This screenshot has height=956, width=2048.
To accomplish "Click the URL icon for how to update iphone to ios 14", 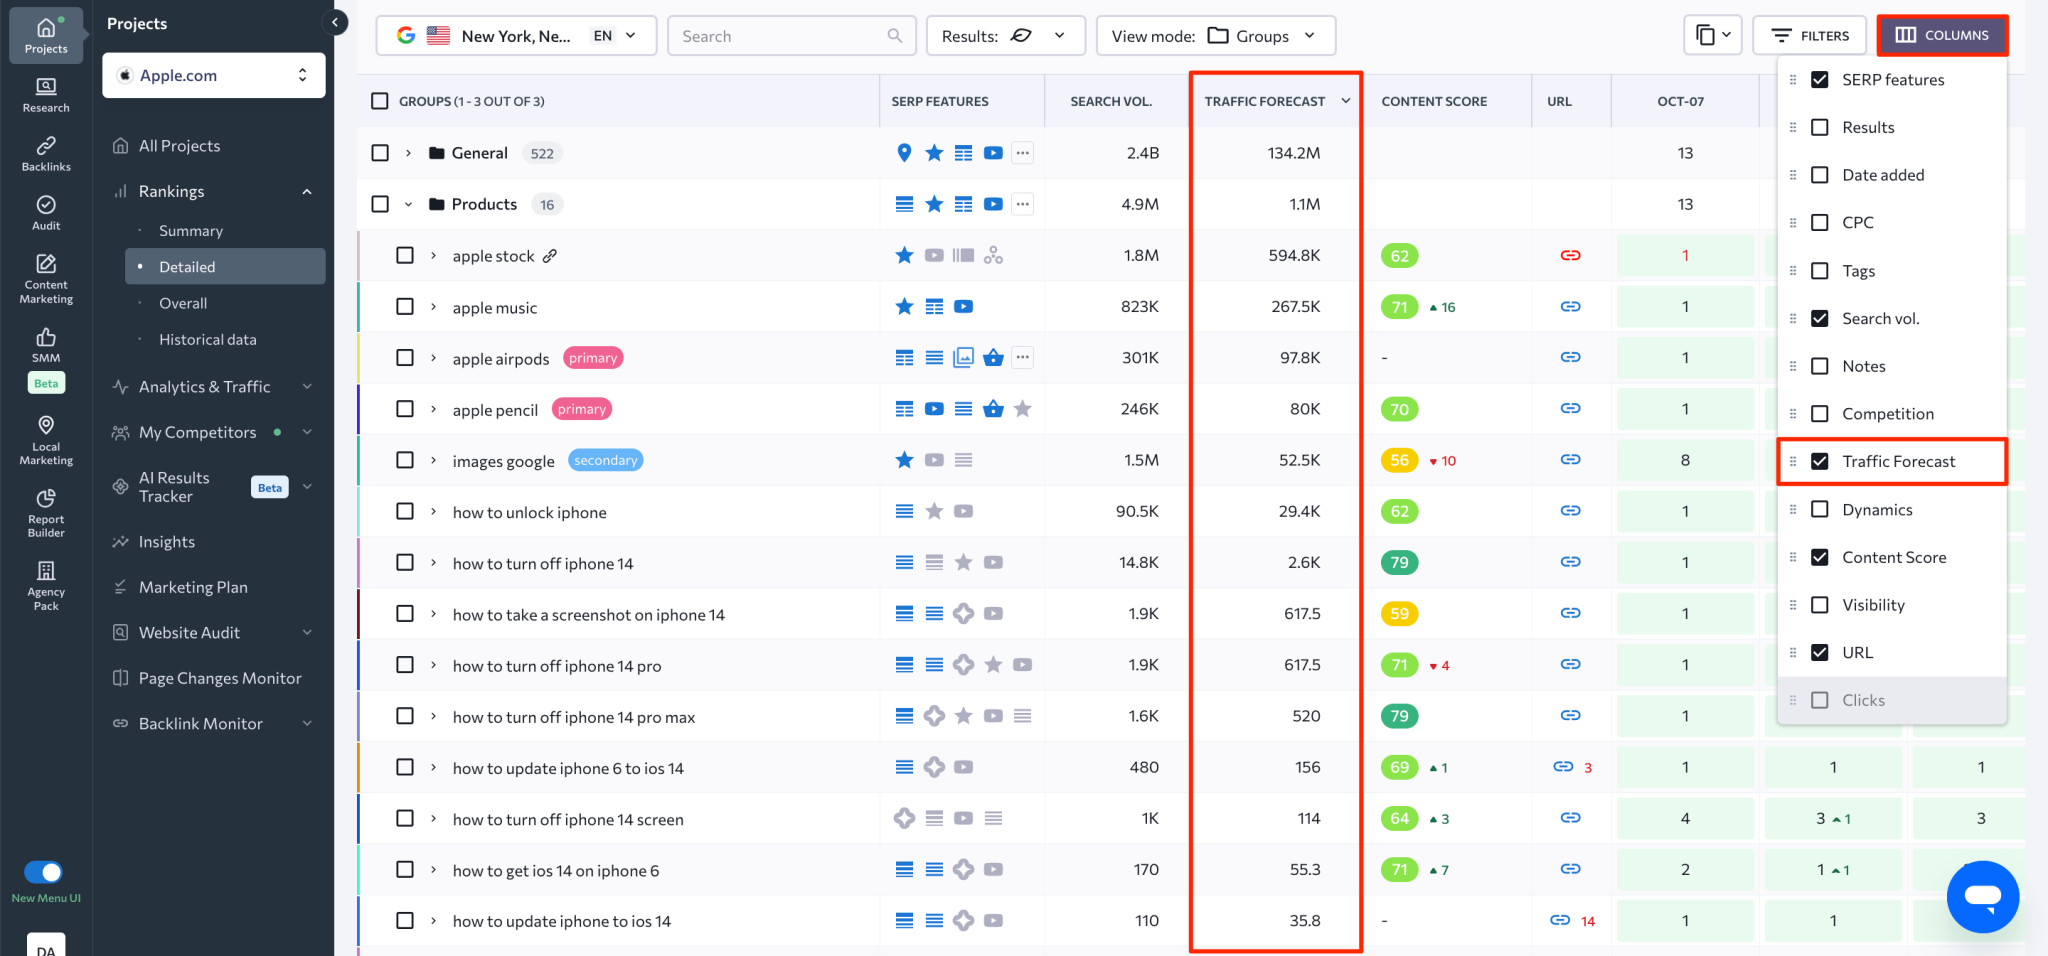I will click(x=1560, y=920).
